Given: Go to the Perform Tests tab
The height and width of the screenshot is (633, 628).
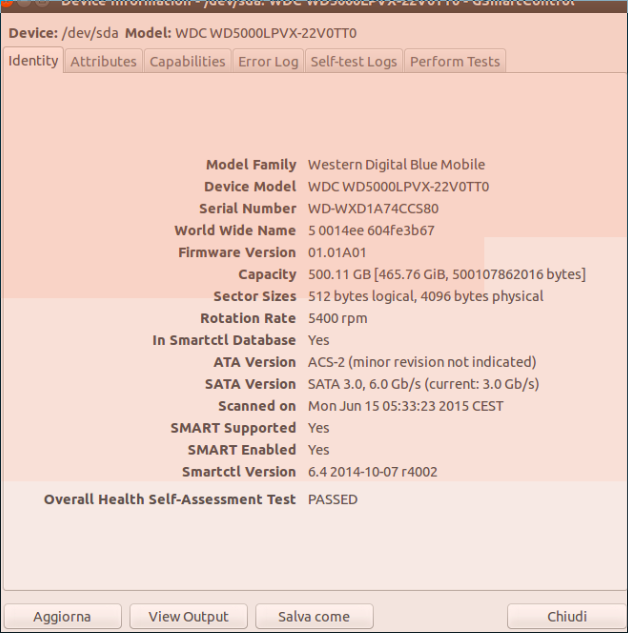Looking at the screenshot, I should (455, 61).
